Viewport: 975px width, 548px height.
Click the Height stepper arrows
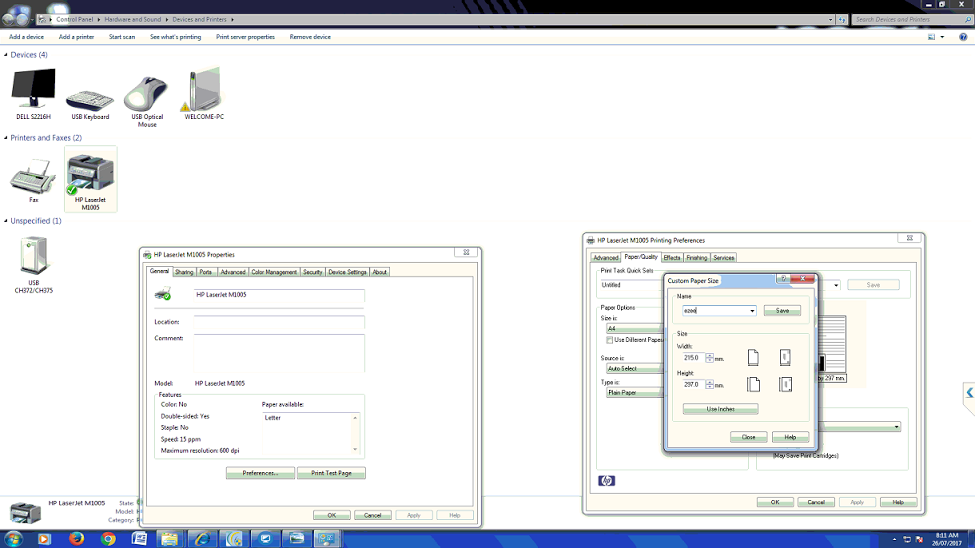click(709, 384)
